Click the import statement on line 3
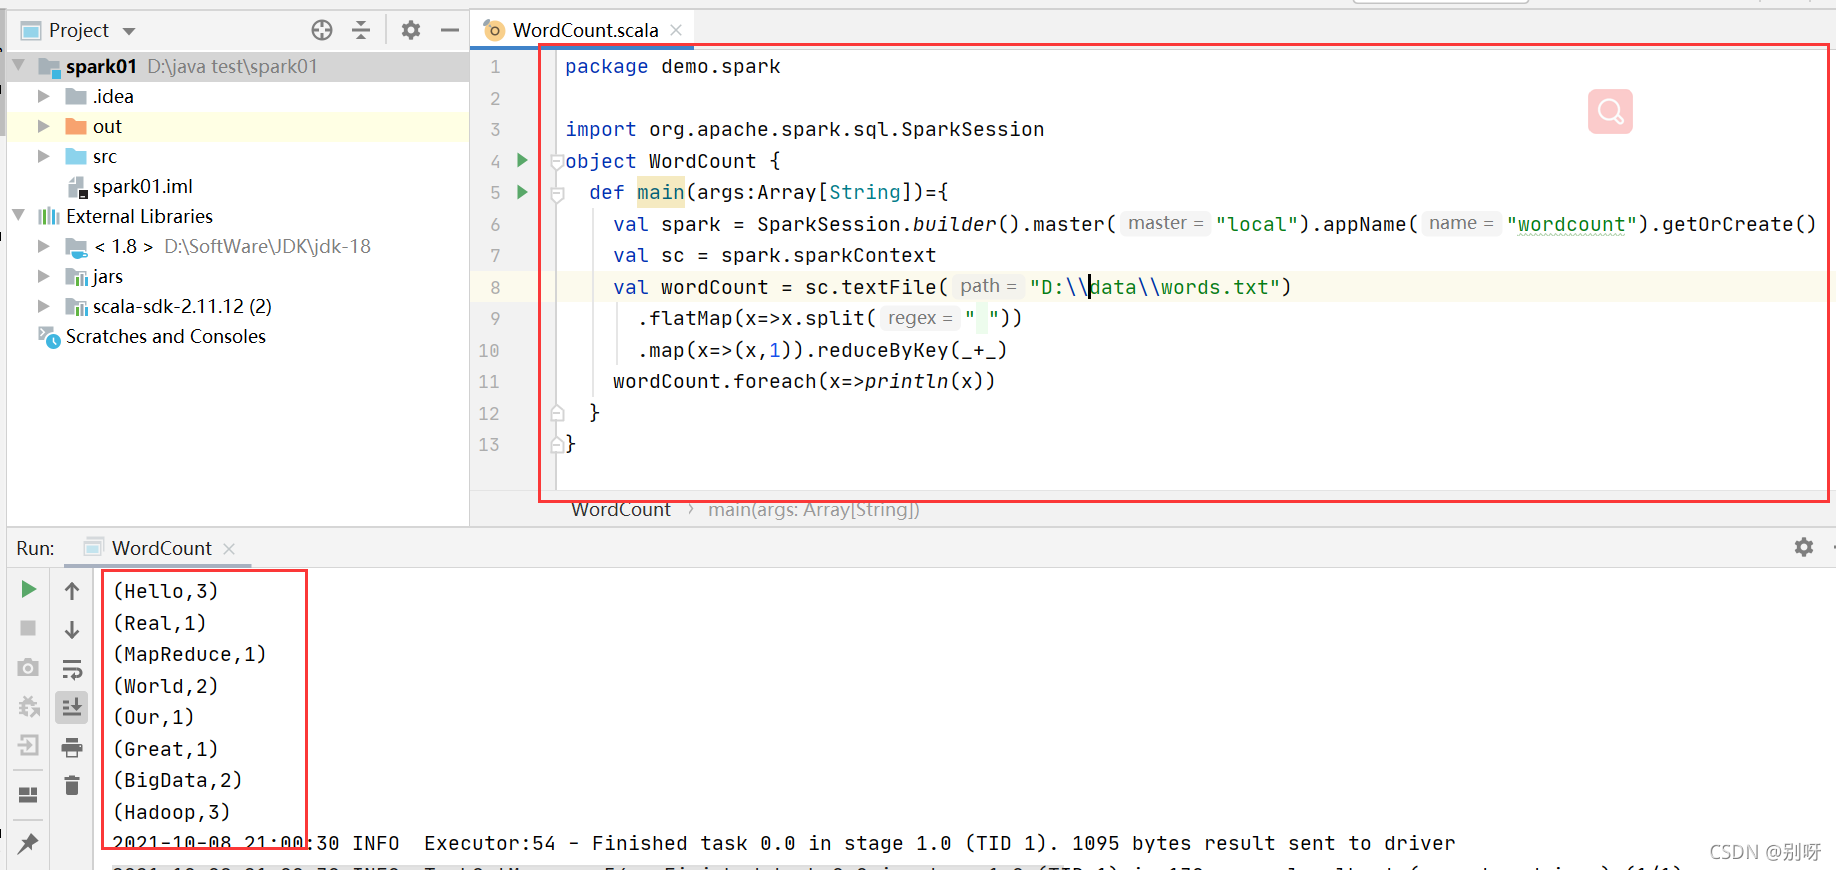This screenshot has width=1836, height=870. click(805, 129)
